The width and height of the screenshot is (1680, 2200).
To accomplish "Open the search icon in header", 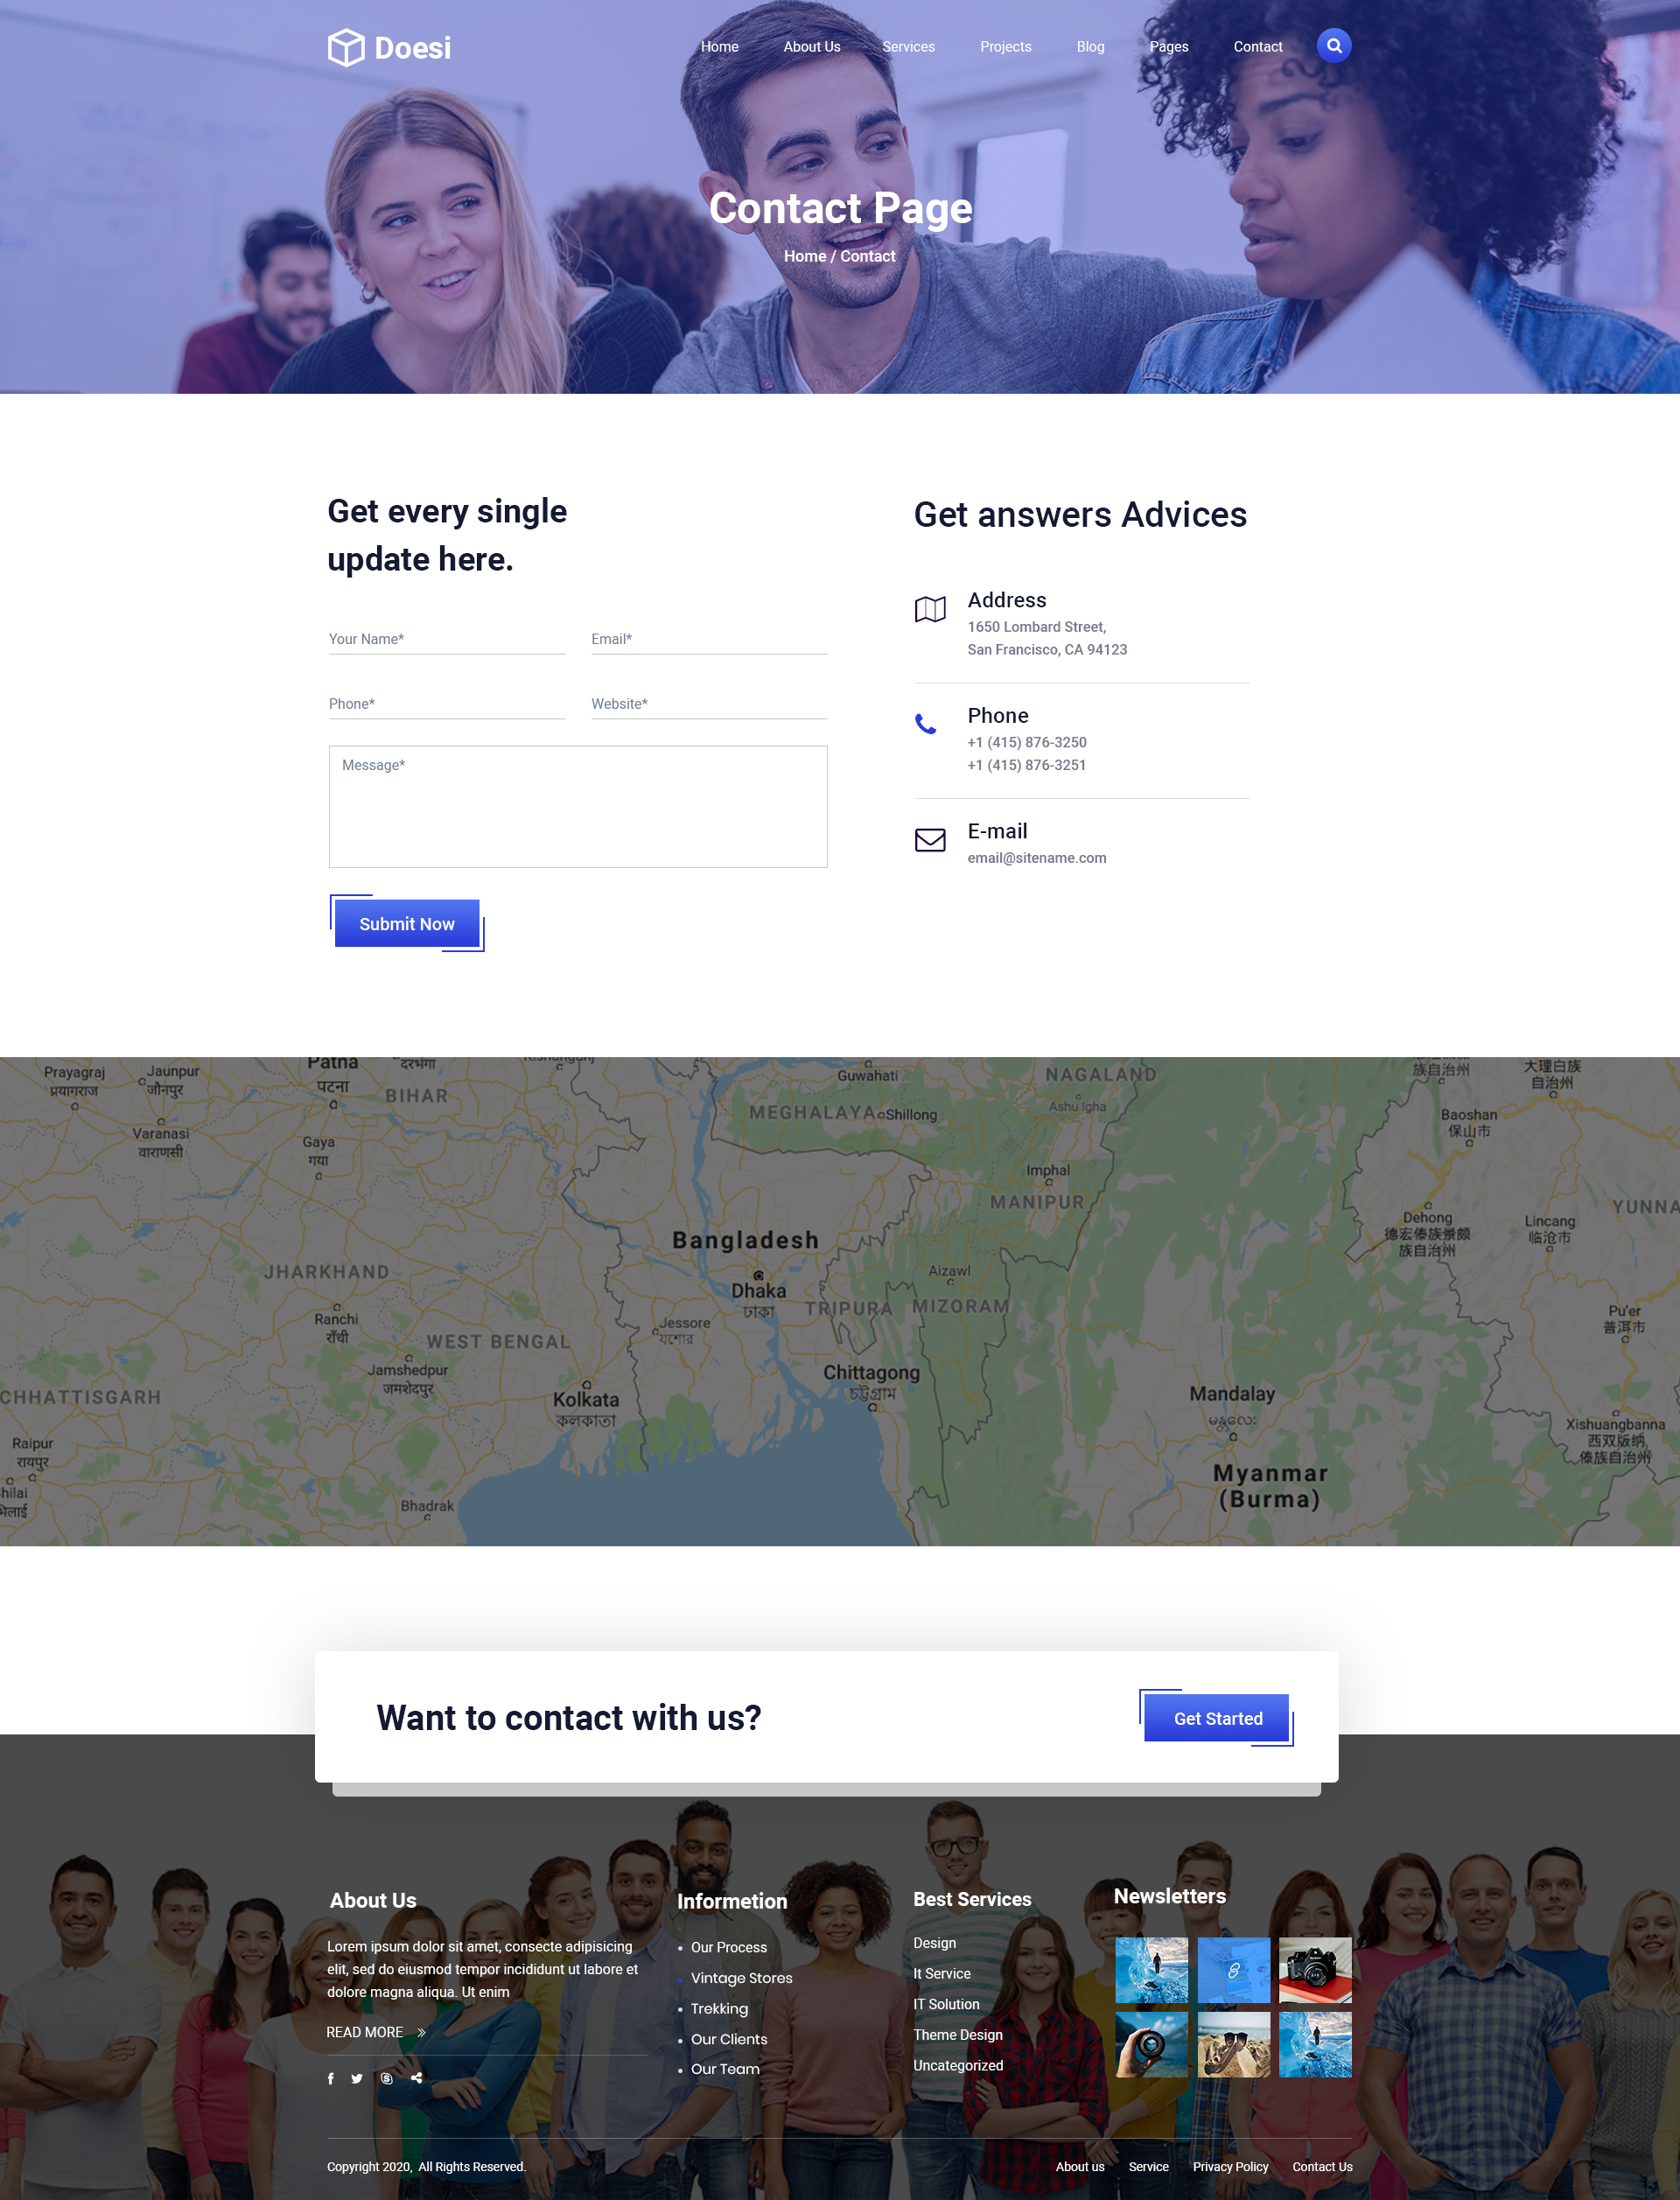I will point(1333,46).
